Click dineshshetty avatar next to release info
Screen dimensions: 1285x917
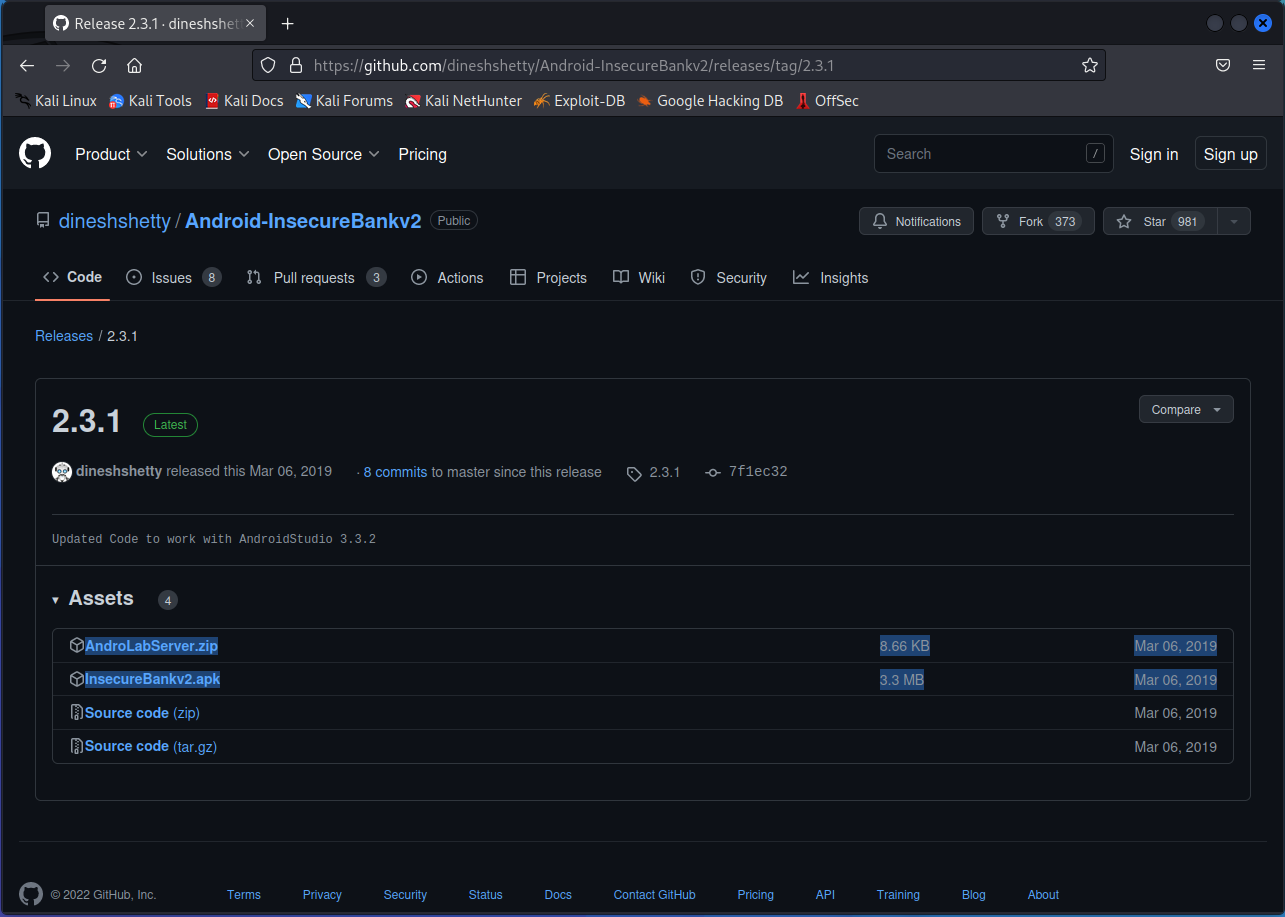point(62,472)
